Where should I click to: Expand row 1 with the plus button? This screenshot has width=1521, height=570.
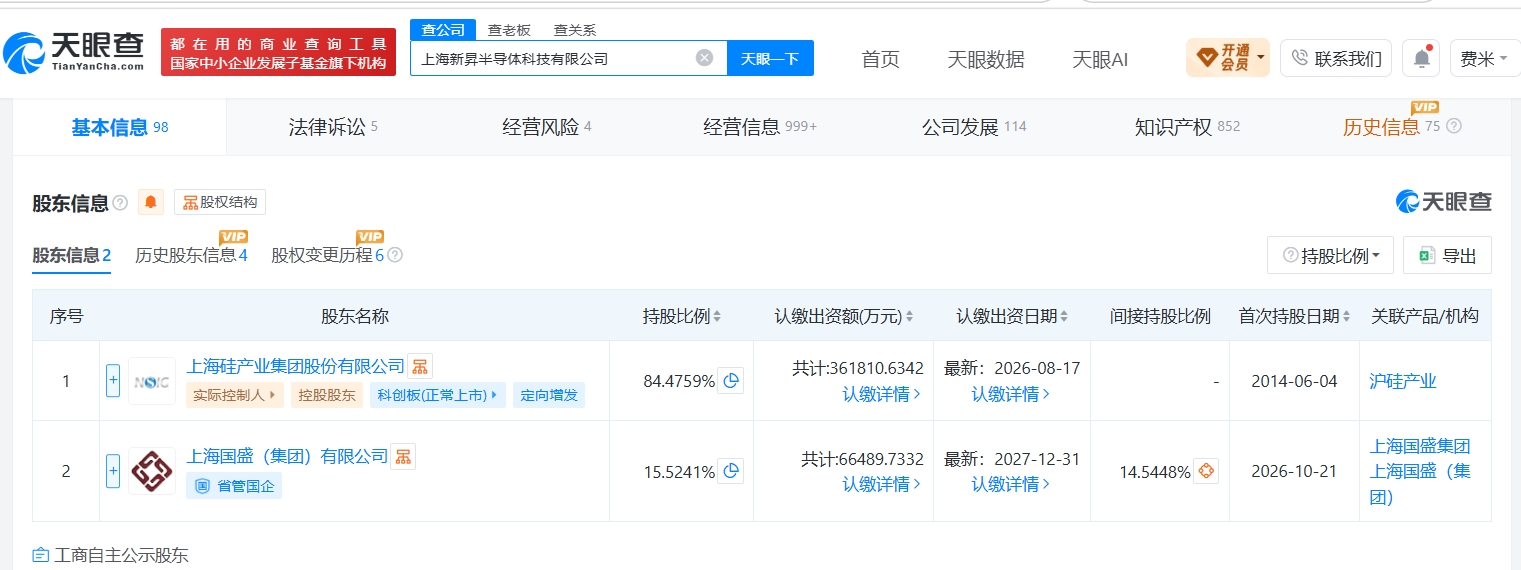point(113,381)
